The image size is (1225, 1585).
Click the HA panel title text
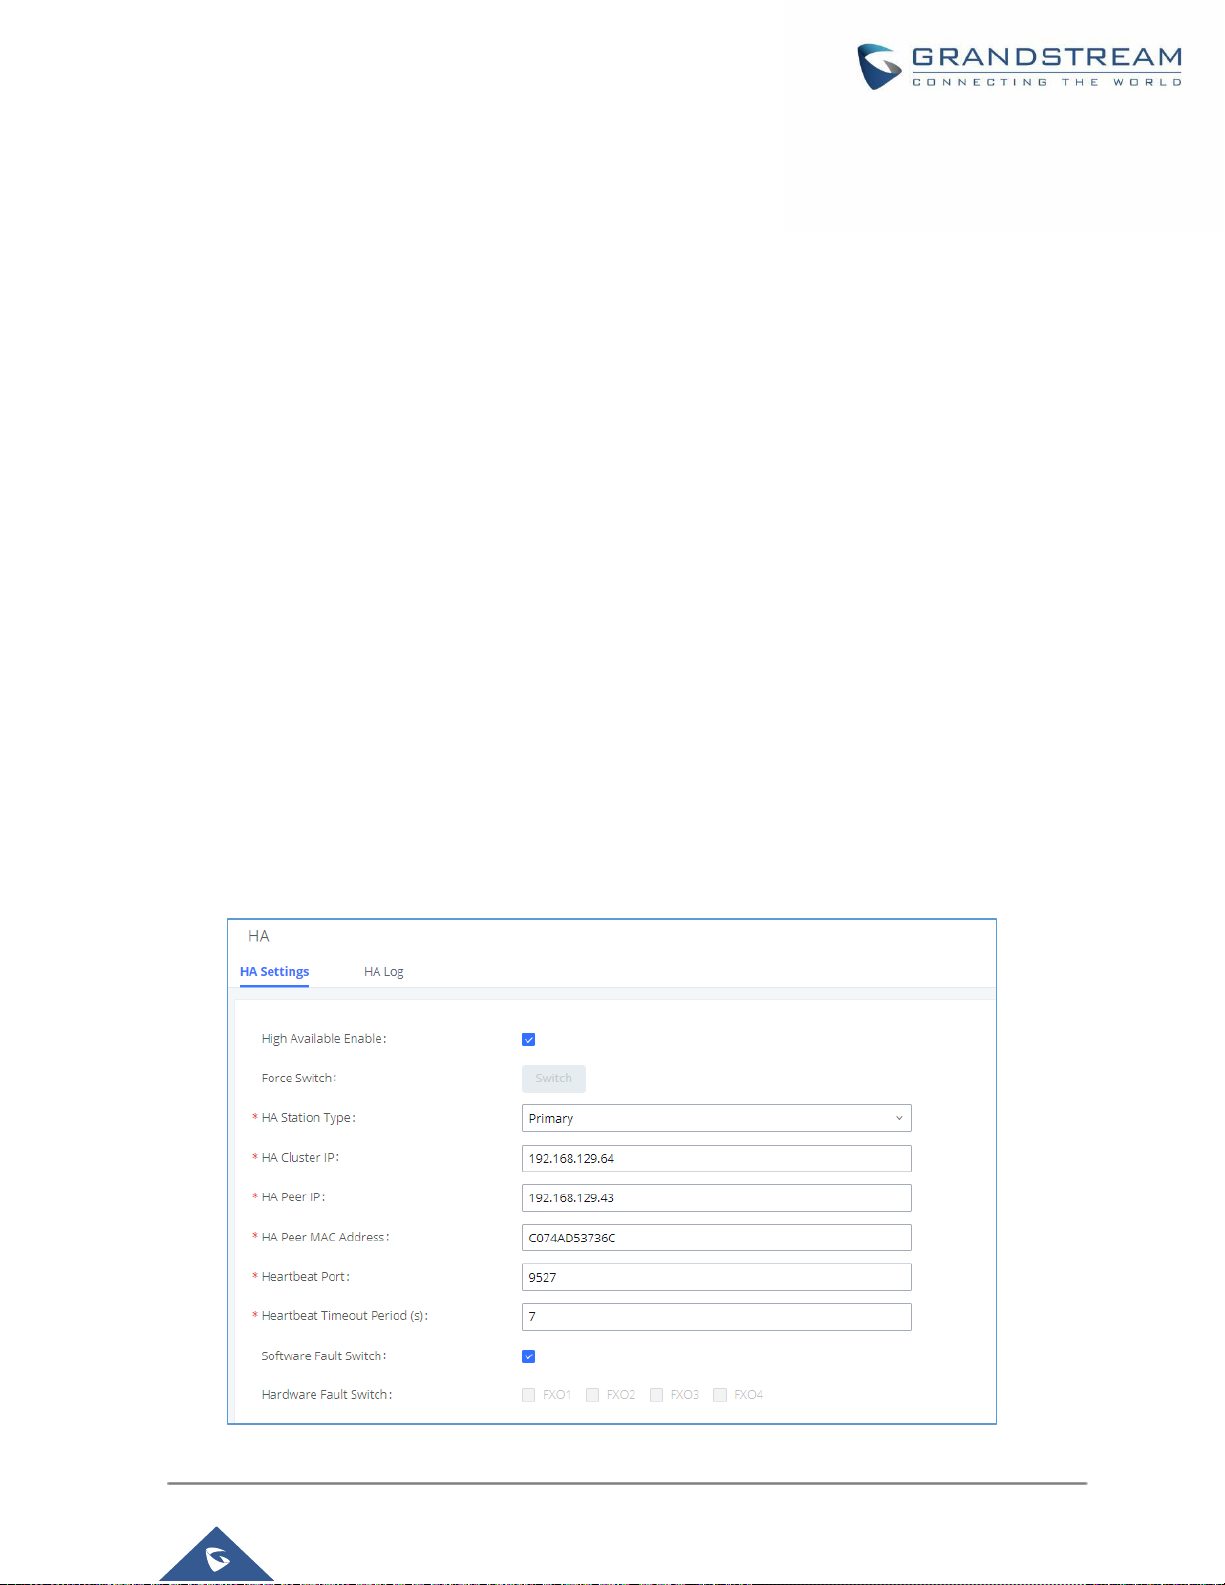(x=259, y=936)
